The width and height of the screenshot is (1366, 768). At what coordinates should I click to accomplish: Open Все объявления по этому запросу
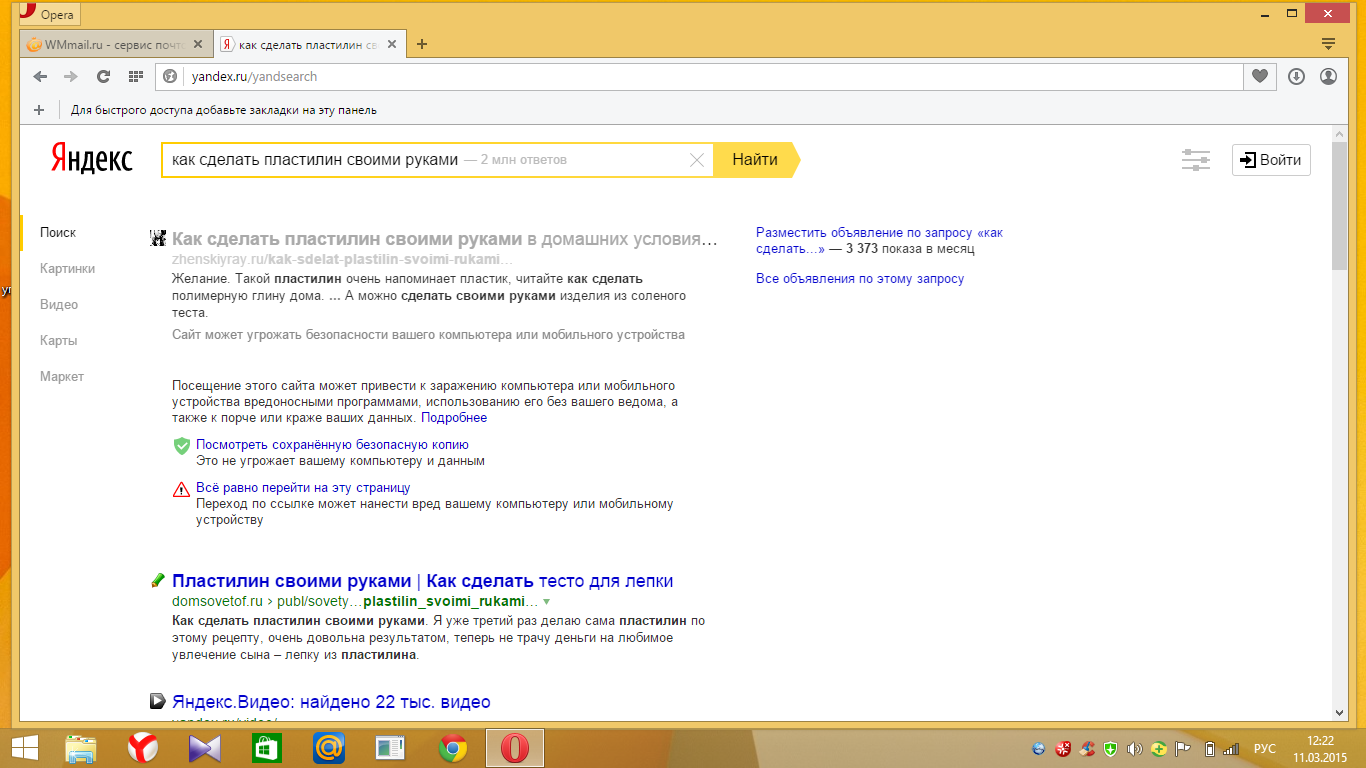tap(860, 279)
